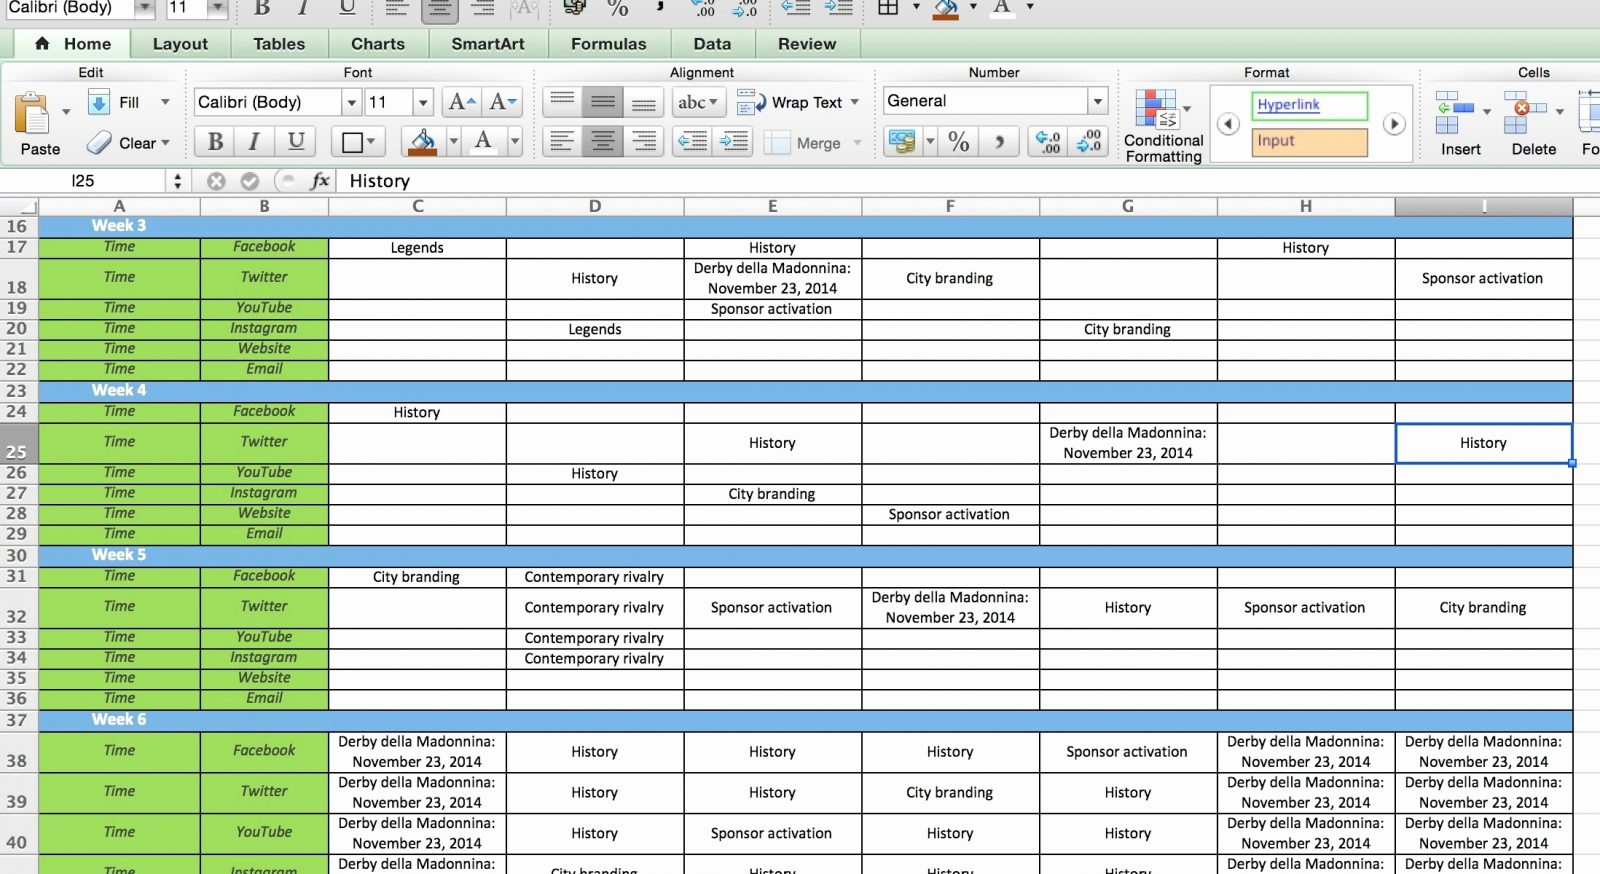This screenshot has width=1600, height=874.
Task: Click the Insert cells icon
Action: pos(1454,112)
